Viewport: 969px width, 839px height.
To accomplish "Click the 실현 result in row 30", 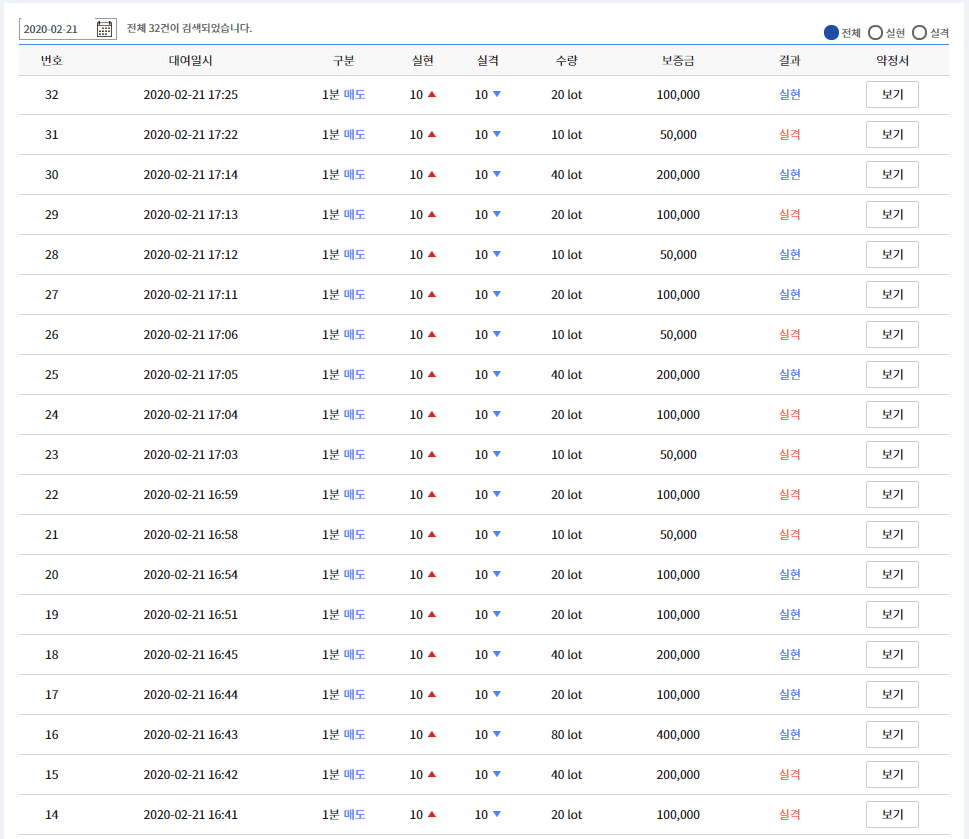I will pos(790,175).
